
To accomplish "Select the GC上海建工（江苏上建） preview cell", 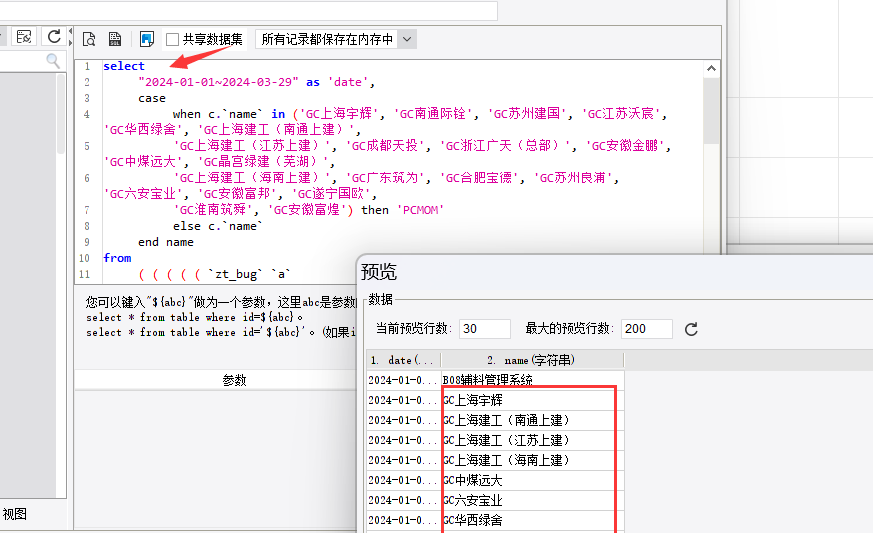I will pos(532,440).
